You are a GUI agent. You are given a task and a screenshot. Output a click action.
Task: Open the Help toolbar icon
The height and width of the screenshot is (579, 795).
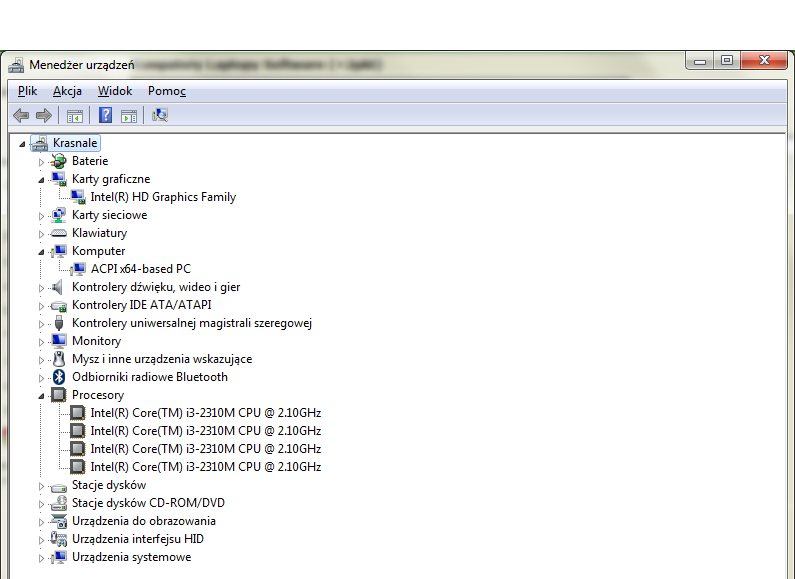pos(105,115)
